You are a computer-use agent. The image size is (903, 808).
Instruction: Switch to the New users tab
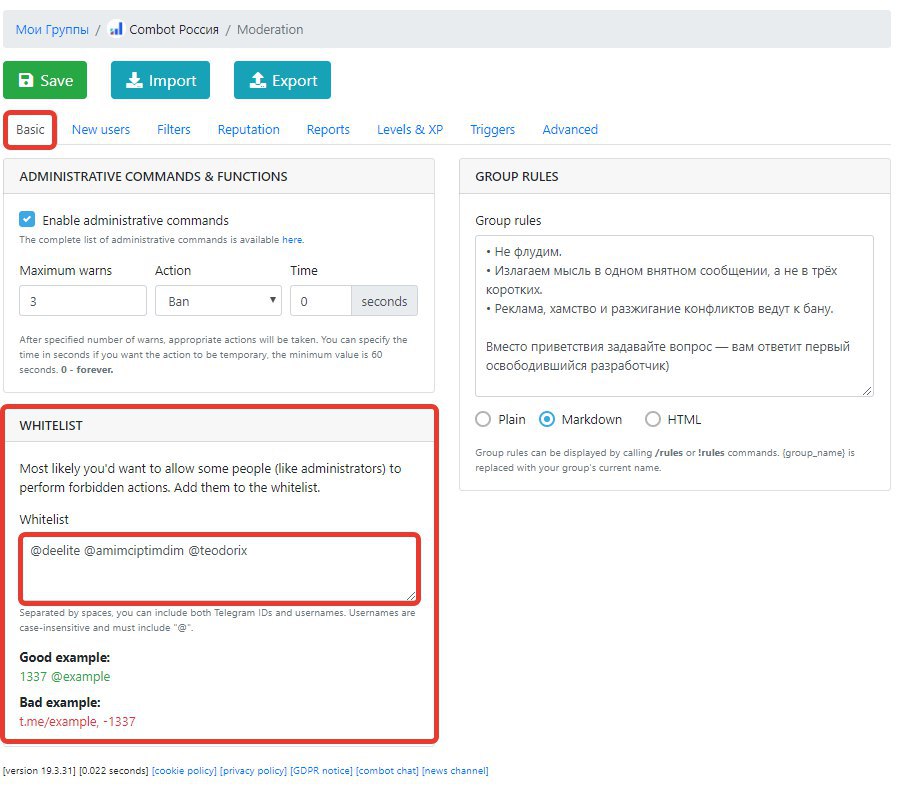tap(101, 130)
